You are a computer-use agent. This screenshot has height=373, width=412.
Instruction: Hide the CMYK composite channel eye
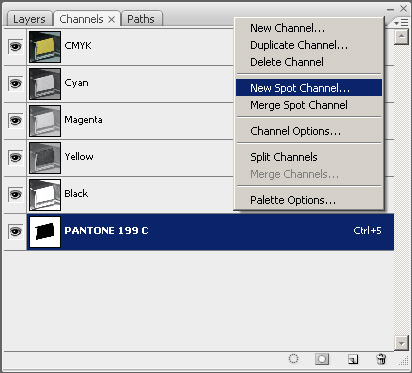[15, 46]
